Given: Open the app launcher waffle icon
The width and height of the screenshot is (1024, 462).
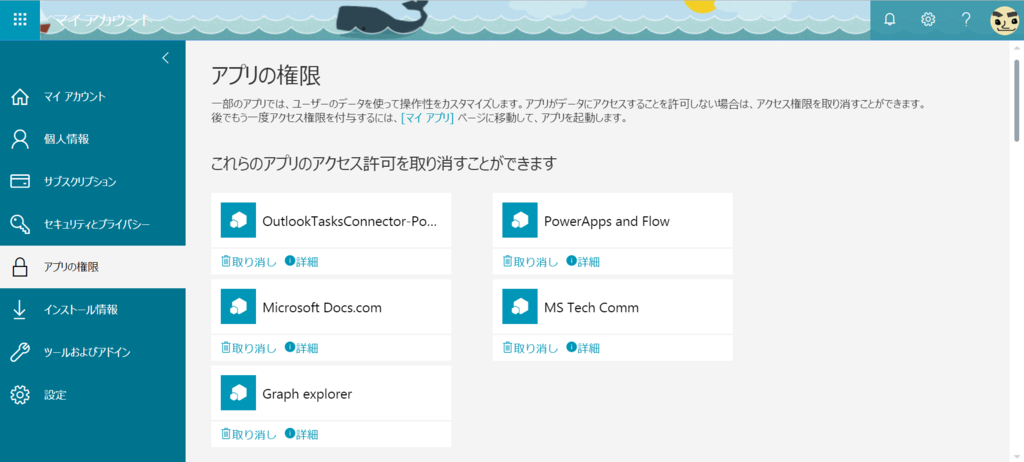Looking at the screenshot, I should point(20,20).
